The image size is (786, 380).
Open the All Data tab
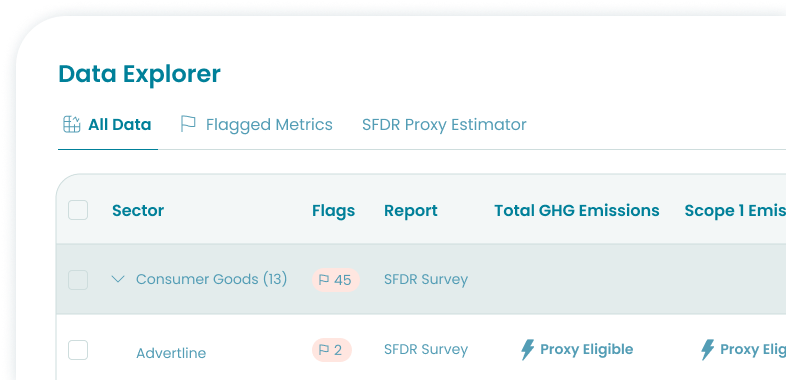(x=107, y=124)
